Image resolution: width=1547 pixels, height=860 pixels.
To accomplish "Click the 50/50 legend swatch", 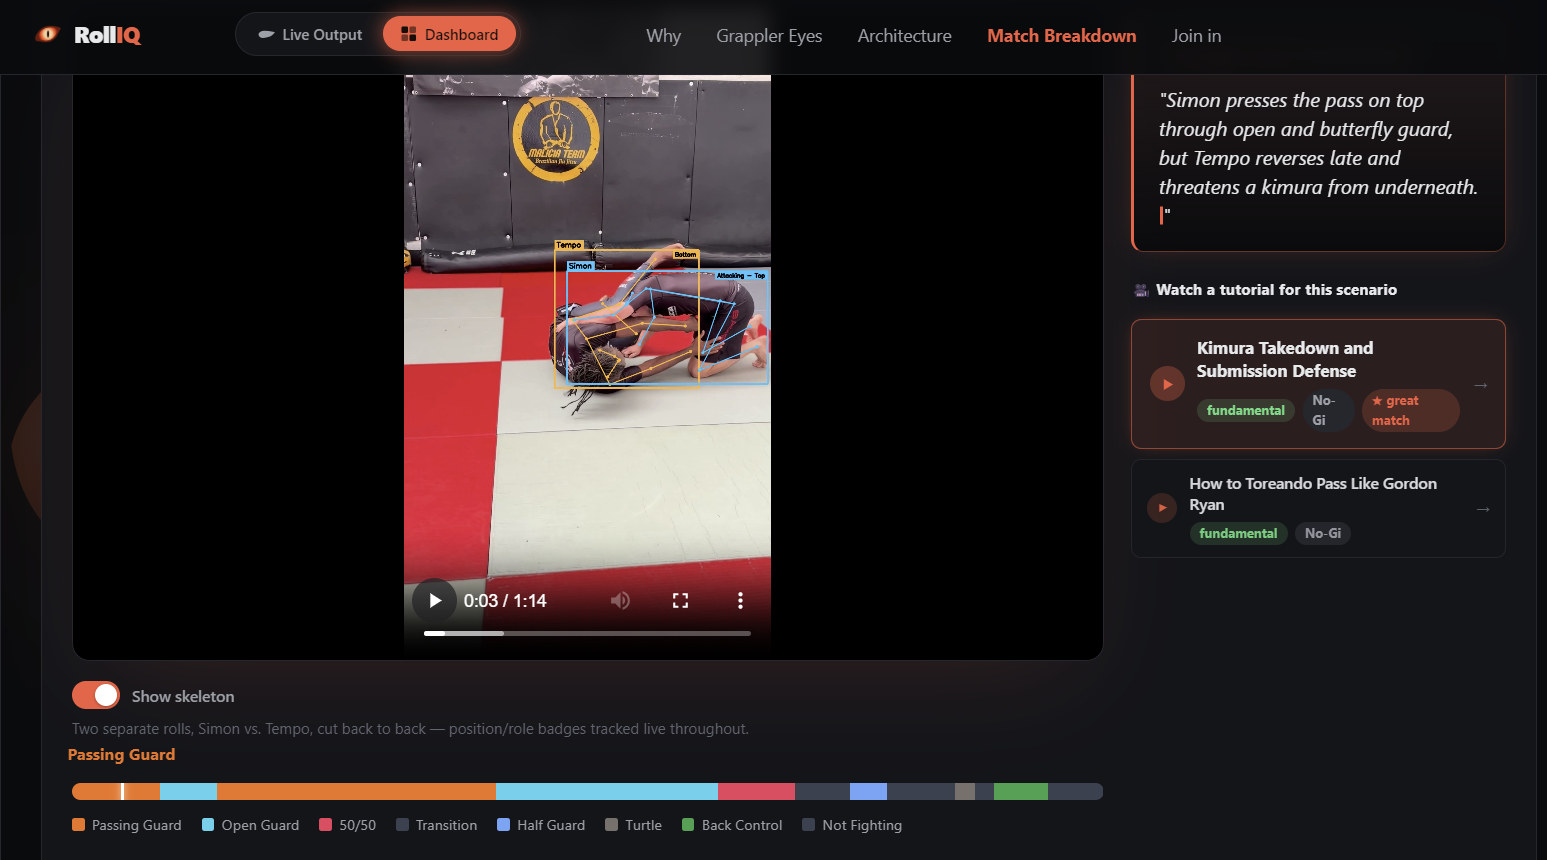I will [x=325, y=825].
